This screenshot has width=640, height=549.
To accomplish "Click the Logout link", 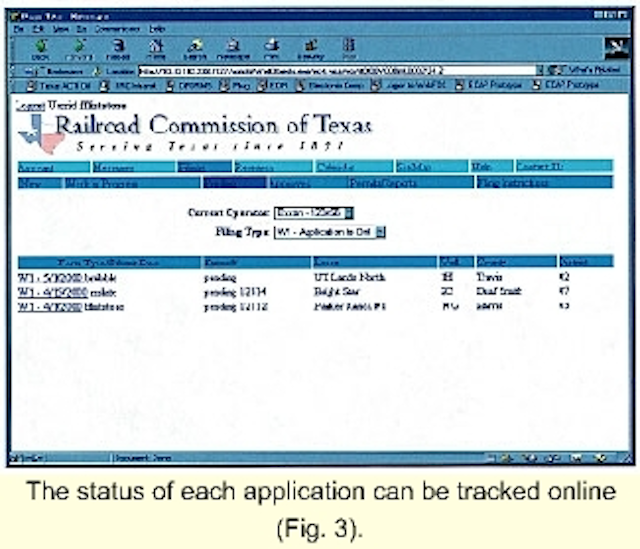I will click(30, 106).
